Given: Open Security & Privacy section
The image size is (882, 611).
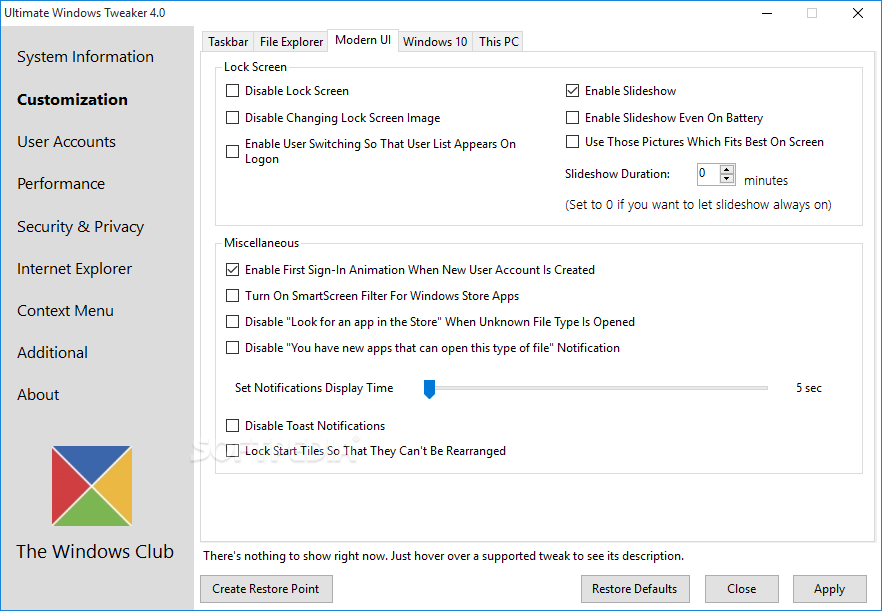Looking at the screenshot, I should [x=80, y=227].
